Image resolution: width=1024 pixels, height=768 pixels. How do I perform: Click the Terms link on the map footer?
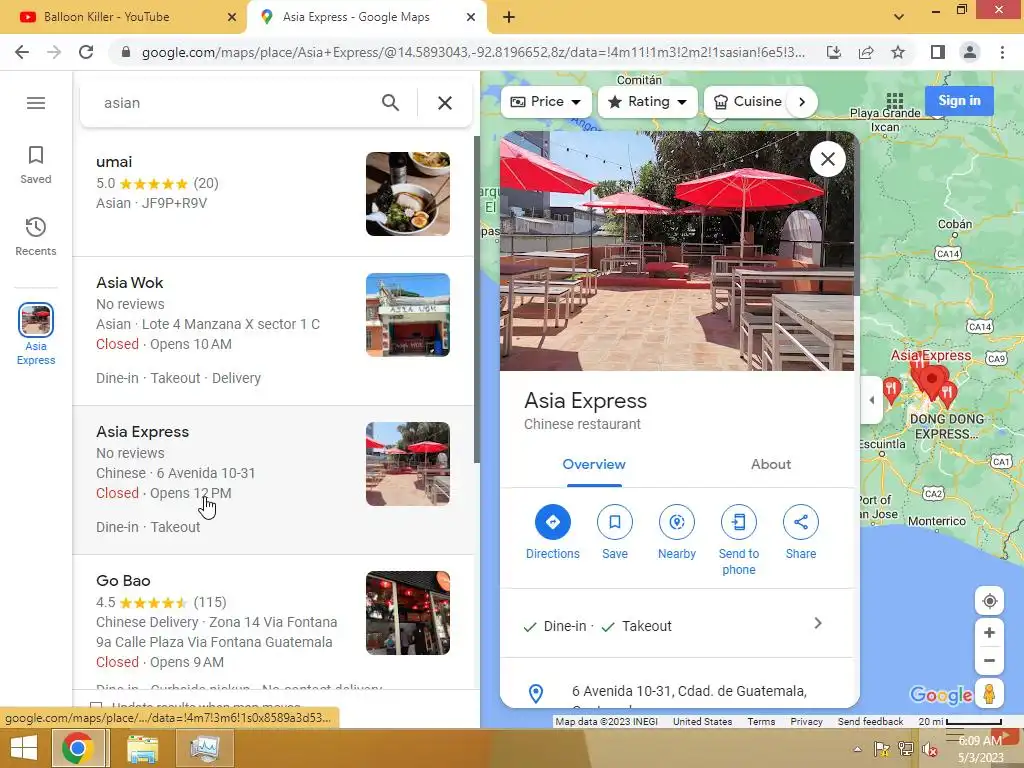(x=761, y=722)
